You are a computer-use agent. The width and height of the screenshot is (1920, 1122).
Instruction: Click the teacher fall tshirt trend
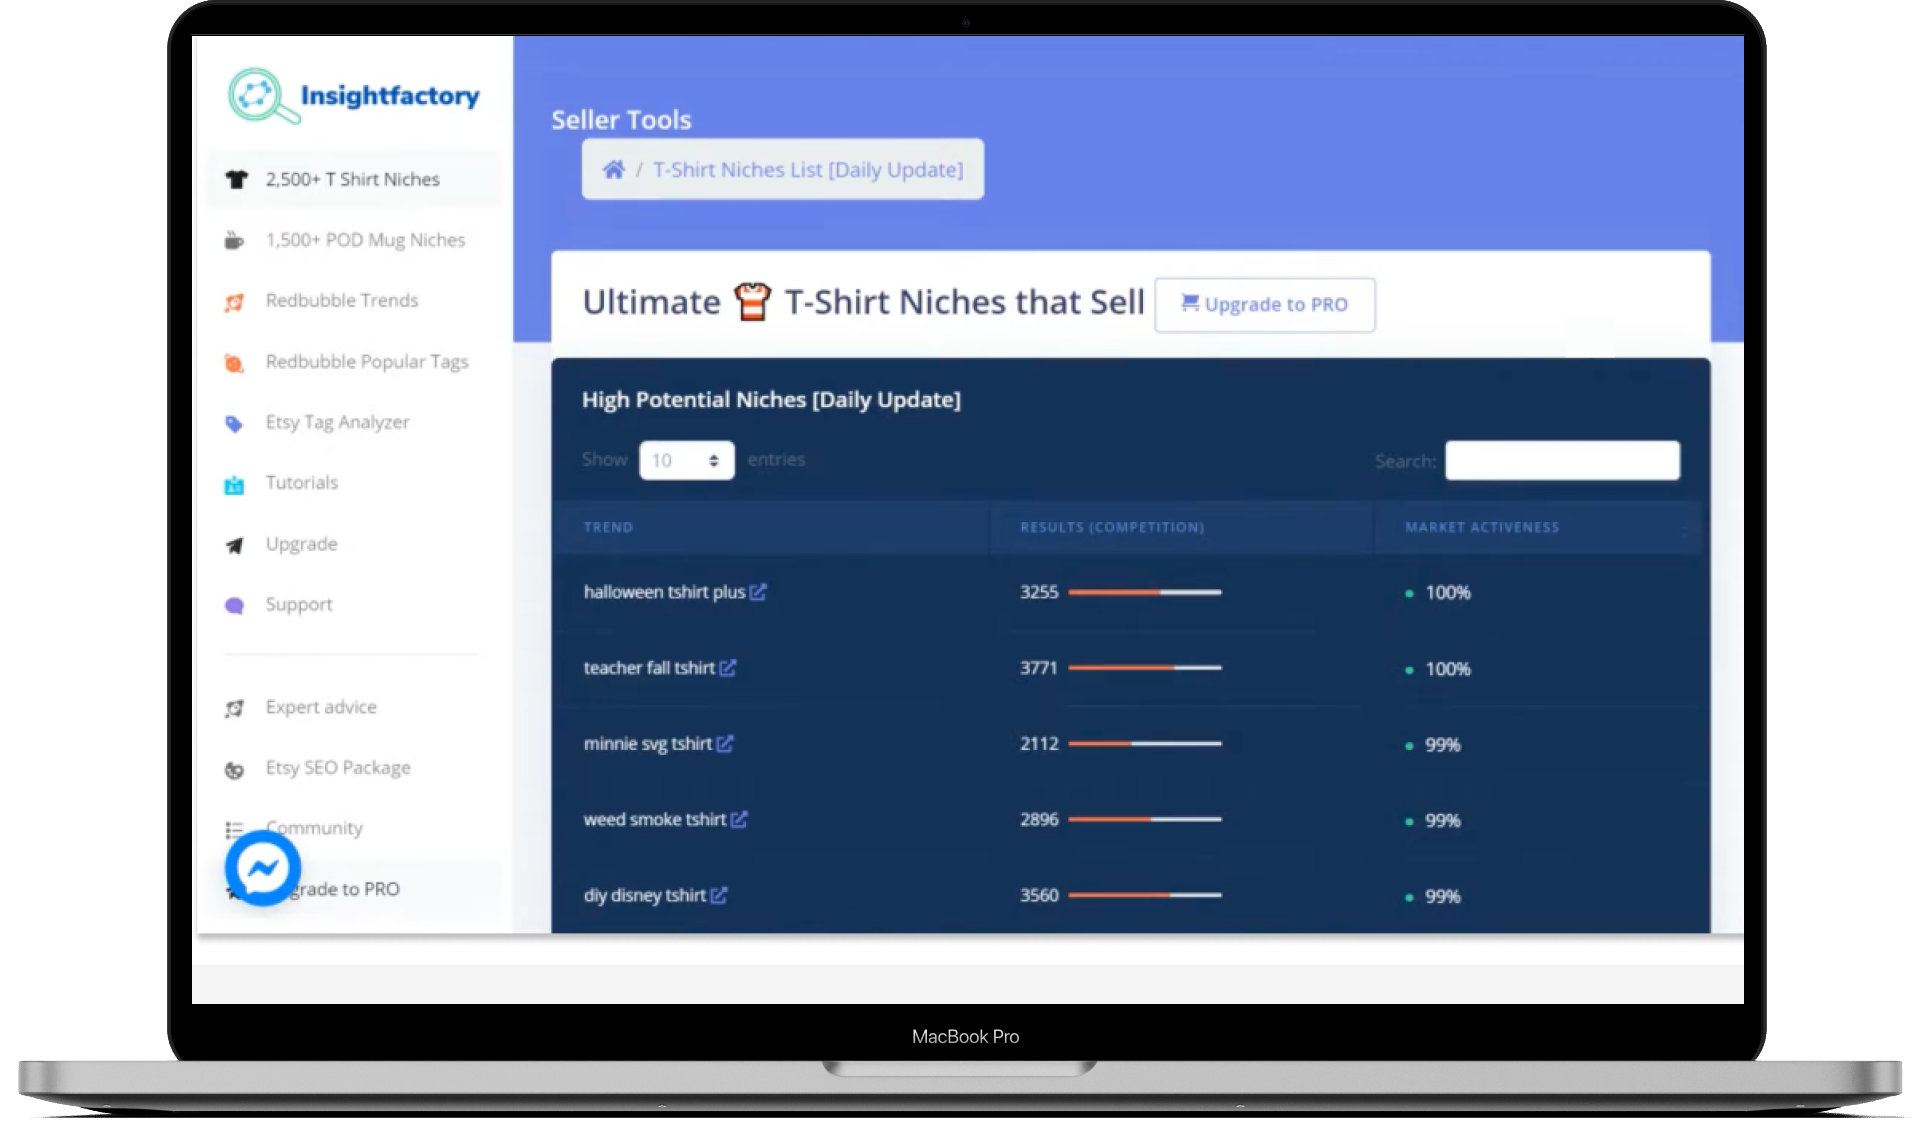point(649,668)
